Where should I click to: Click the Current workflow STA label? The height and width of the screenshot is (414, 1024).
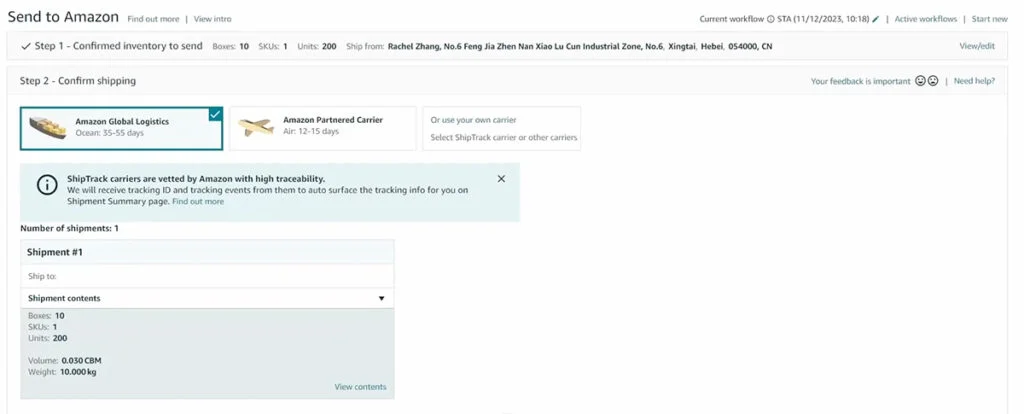coord(784,19)
